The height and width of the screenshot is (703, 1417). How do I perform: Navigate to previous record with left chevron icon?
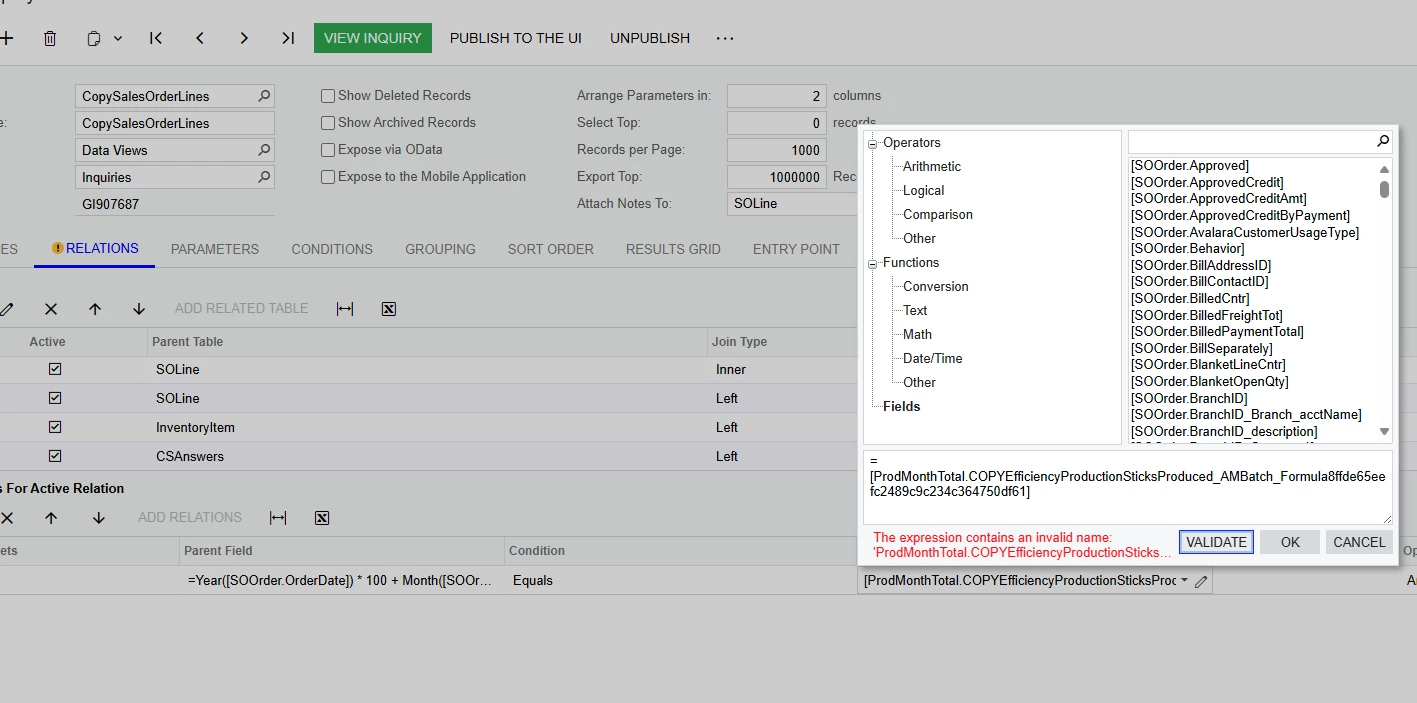coord(200,38)
